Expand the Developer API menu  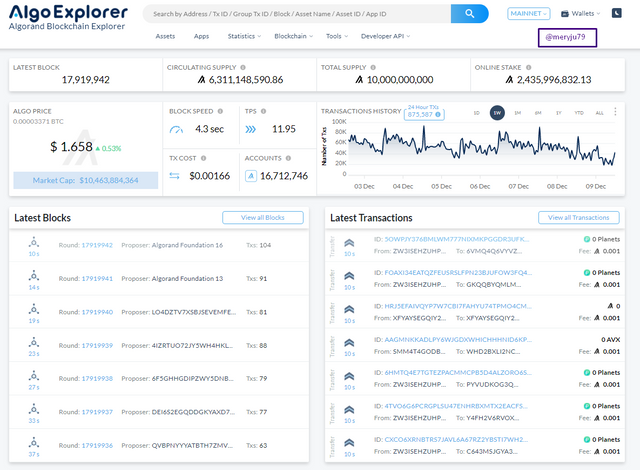coord(385,36)
